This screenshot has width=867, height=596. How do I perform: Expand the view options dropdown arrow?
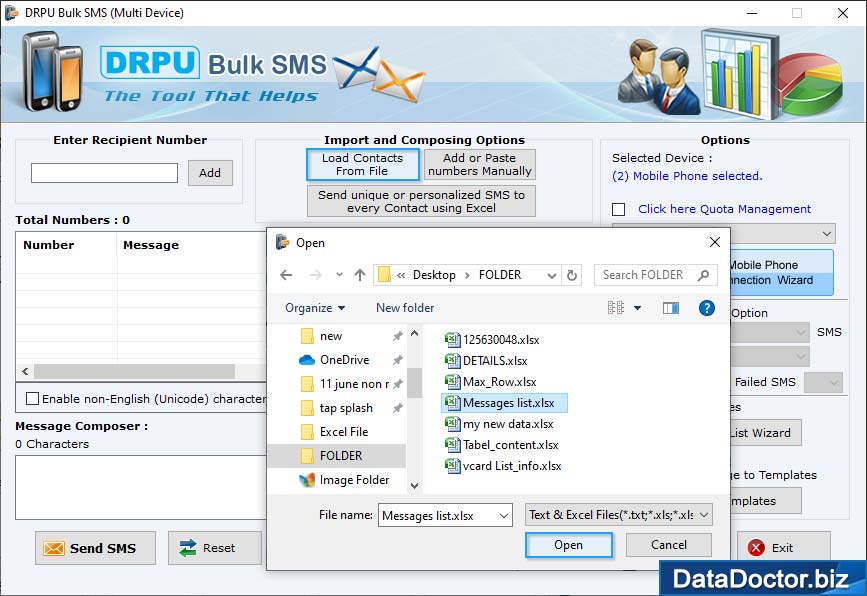pos(637,308)
